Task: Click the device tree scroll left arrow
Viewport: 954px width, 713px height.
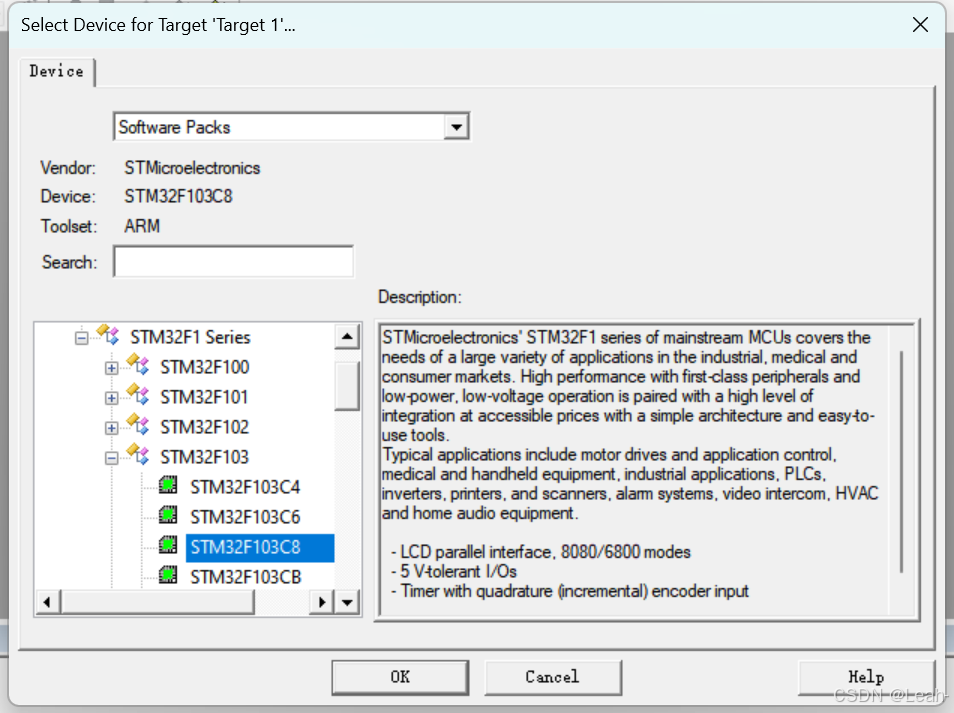Action: click(x=47, y=602)
